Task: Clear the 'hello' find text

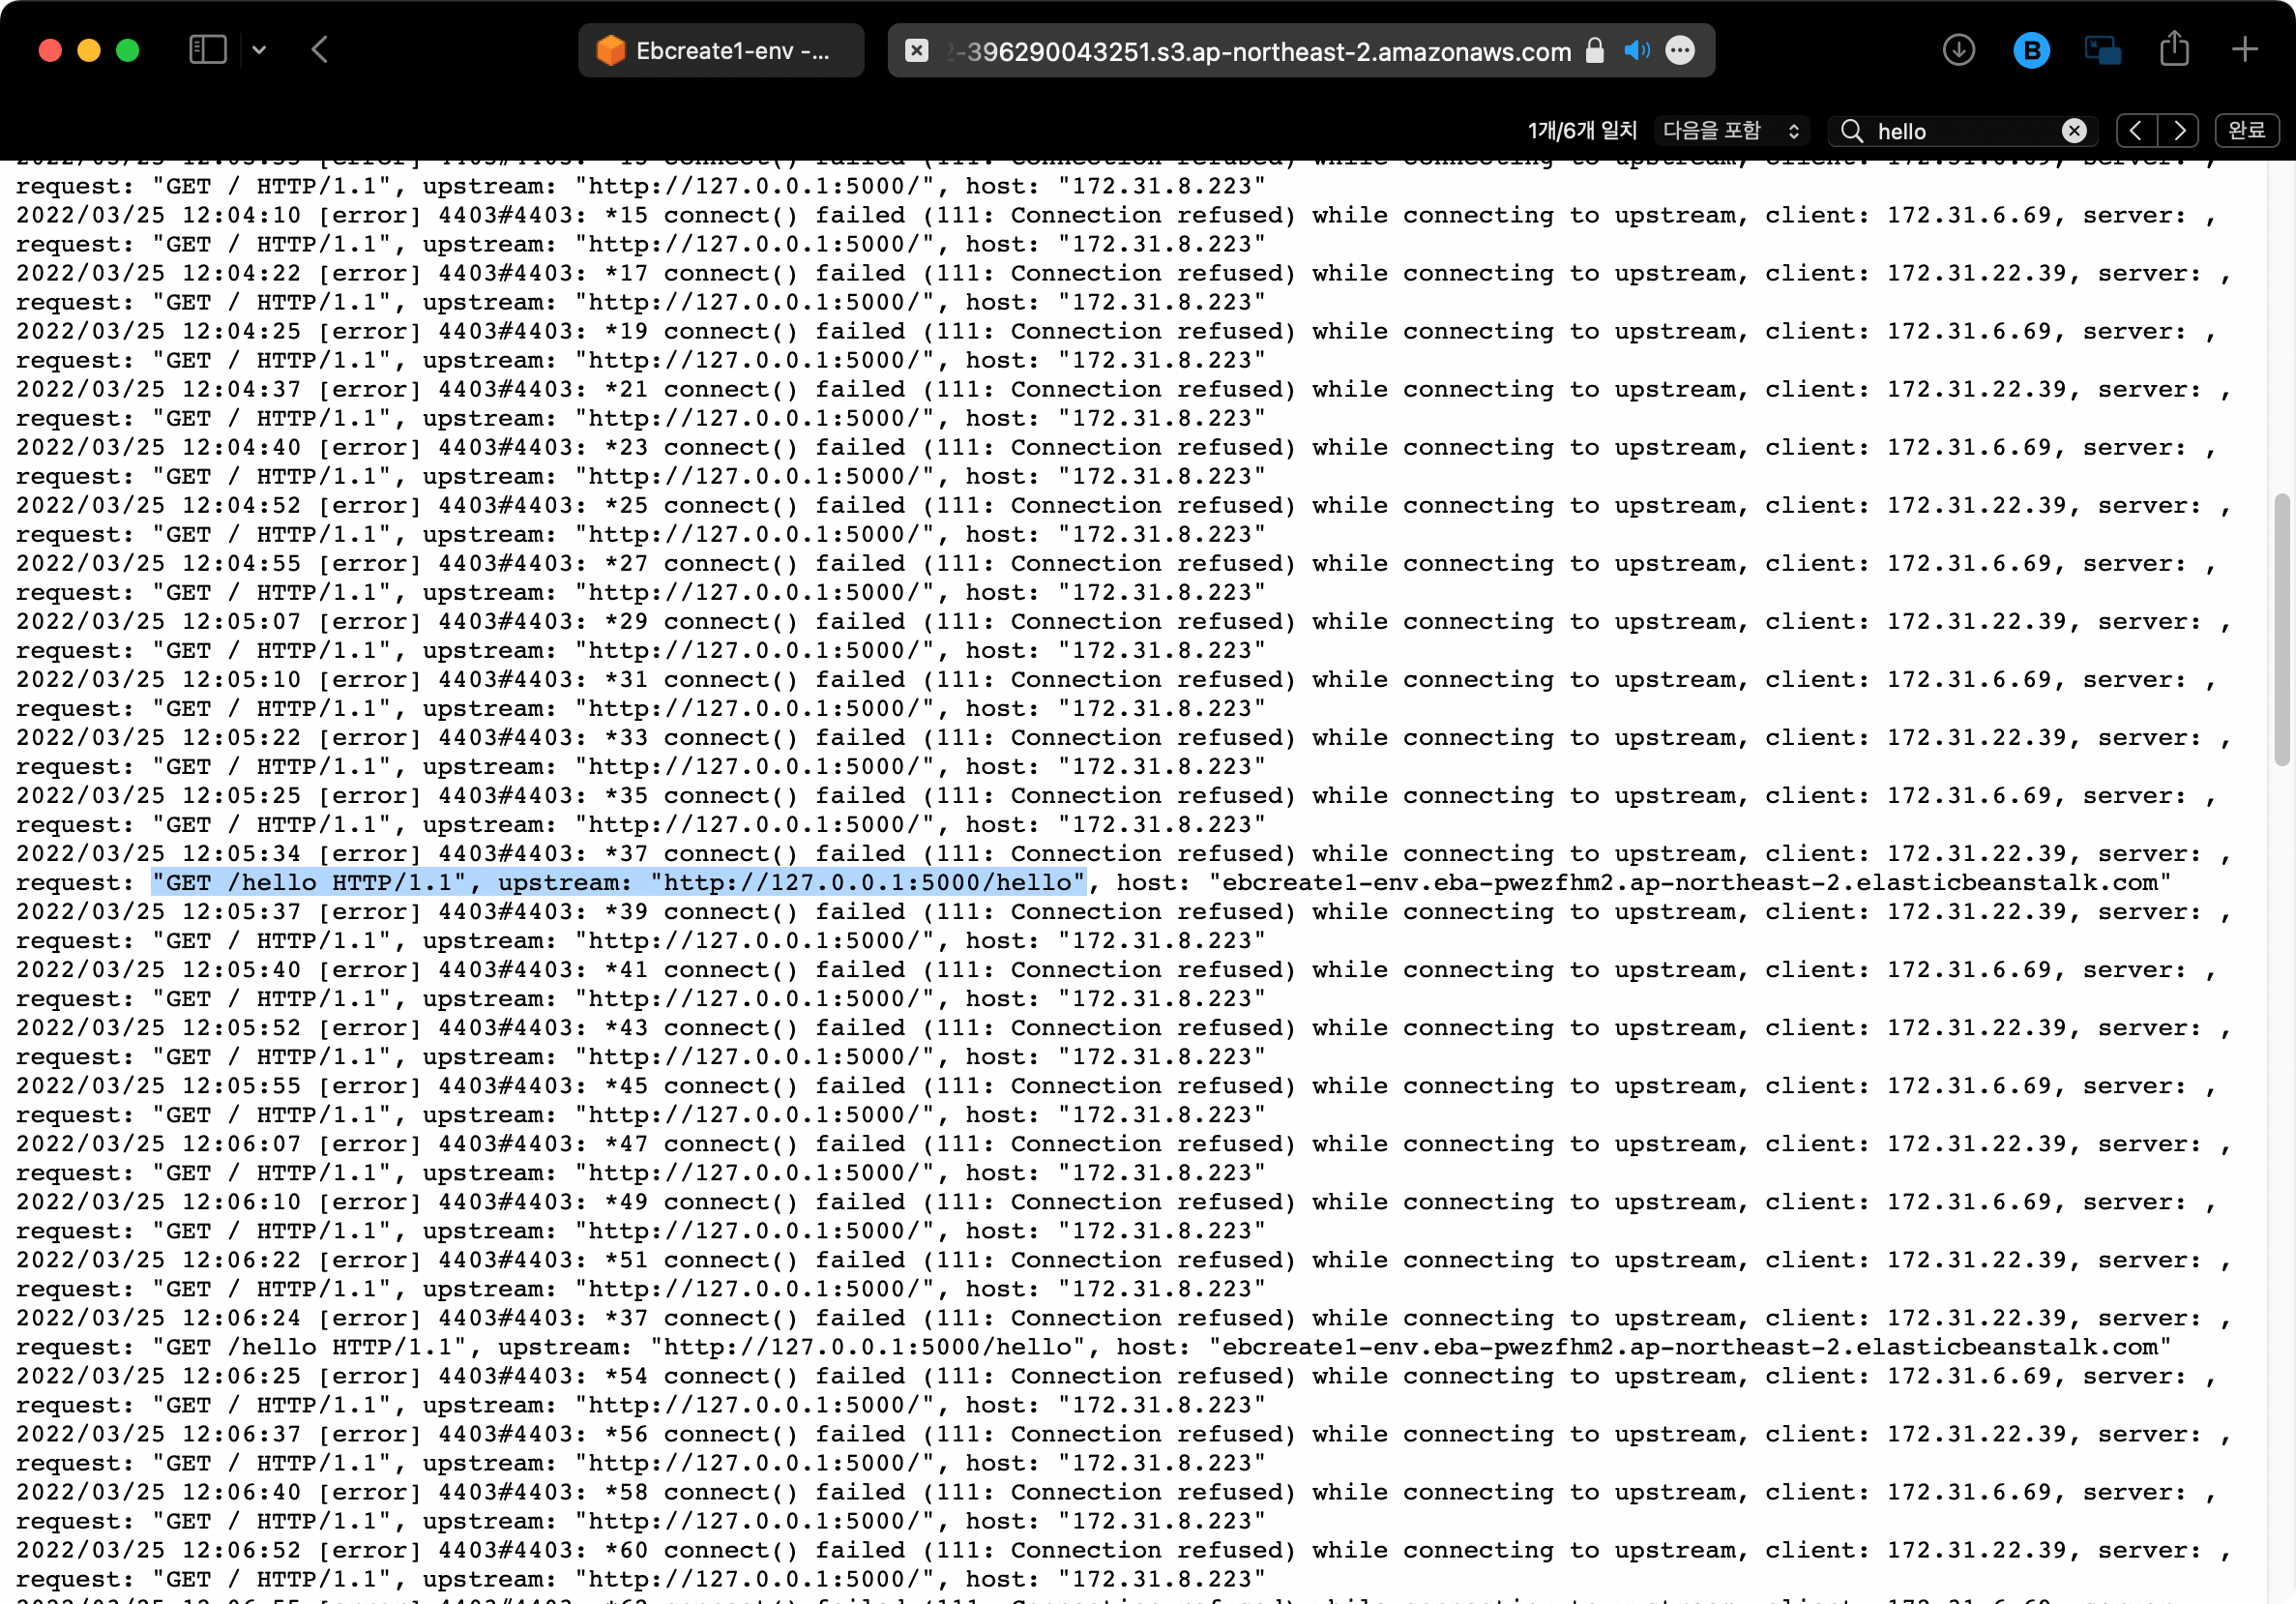Action: [2074, 131]
